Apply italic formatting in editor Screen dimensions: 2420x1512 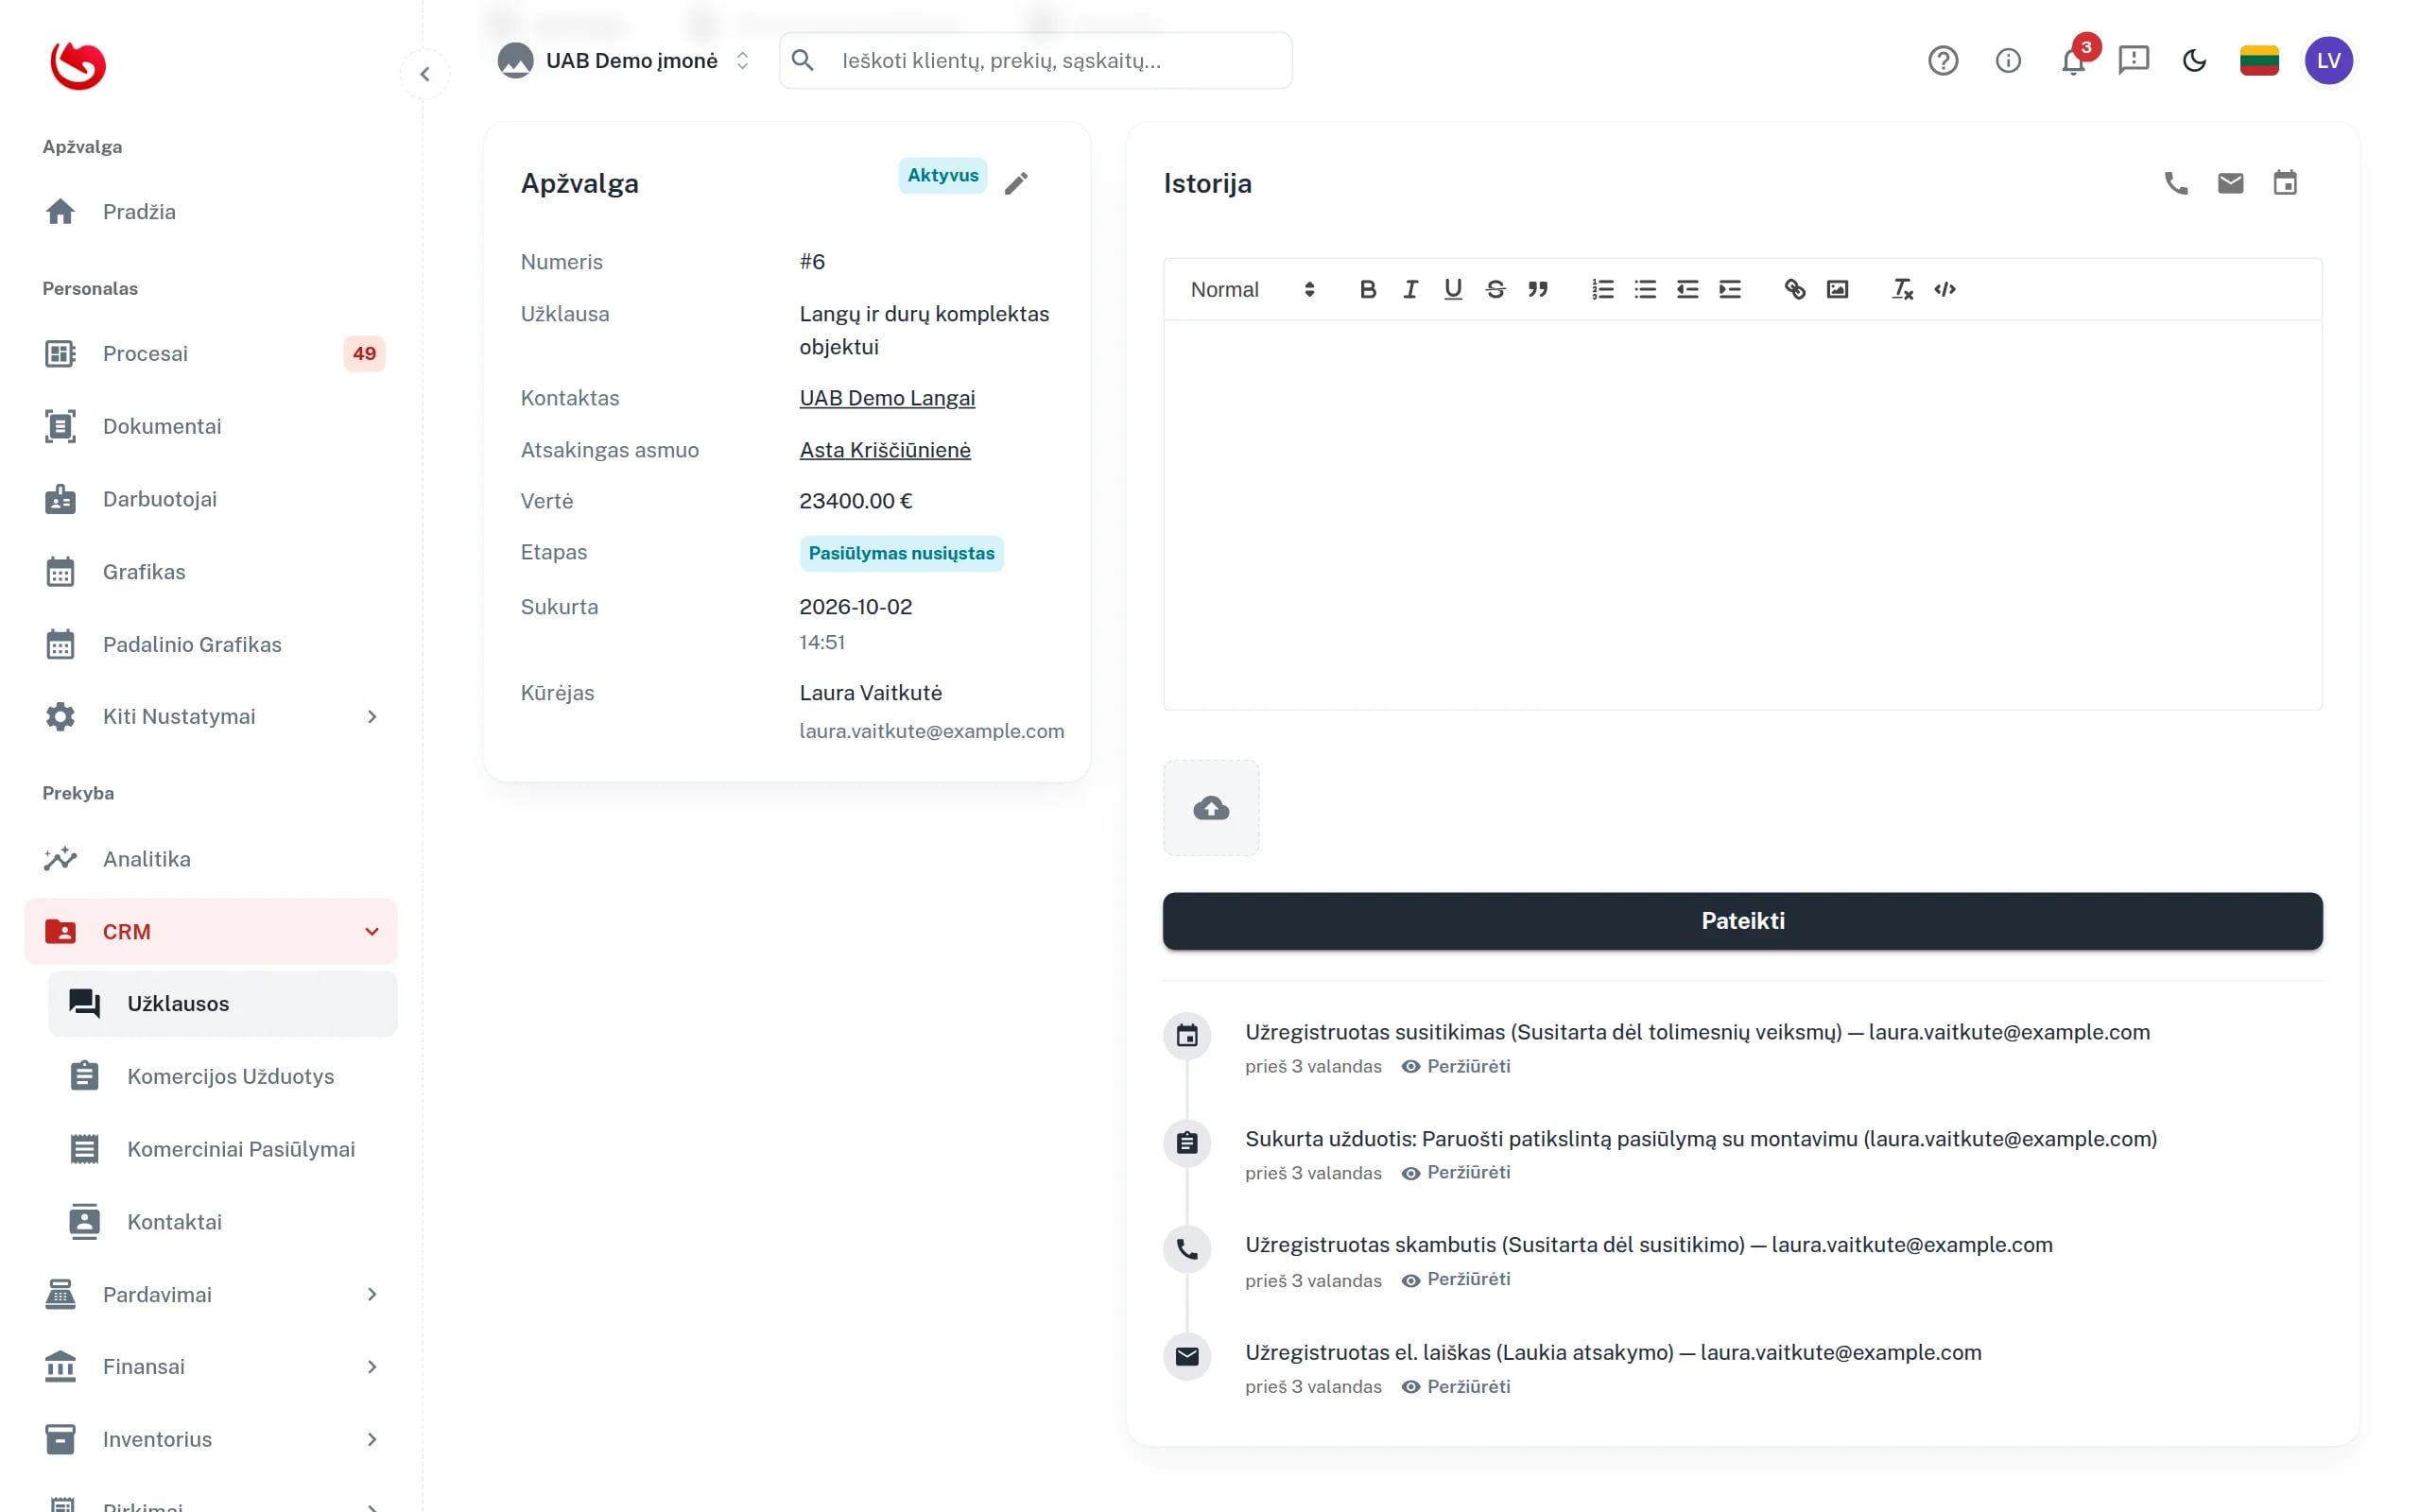pyautogui.click(x=1410, y=289)
